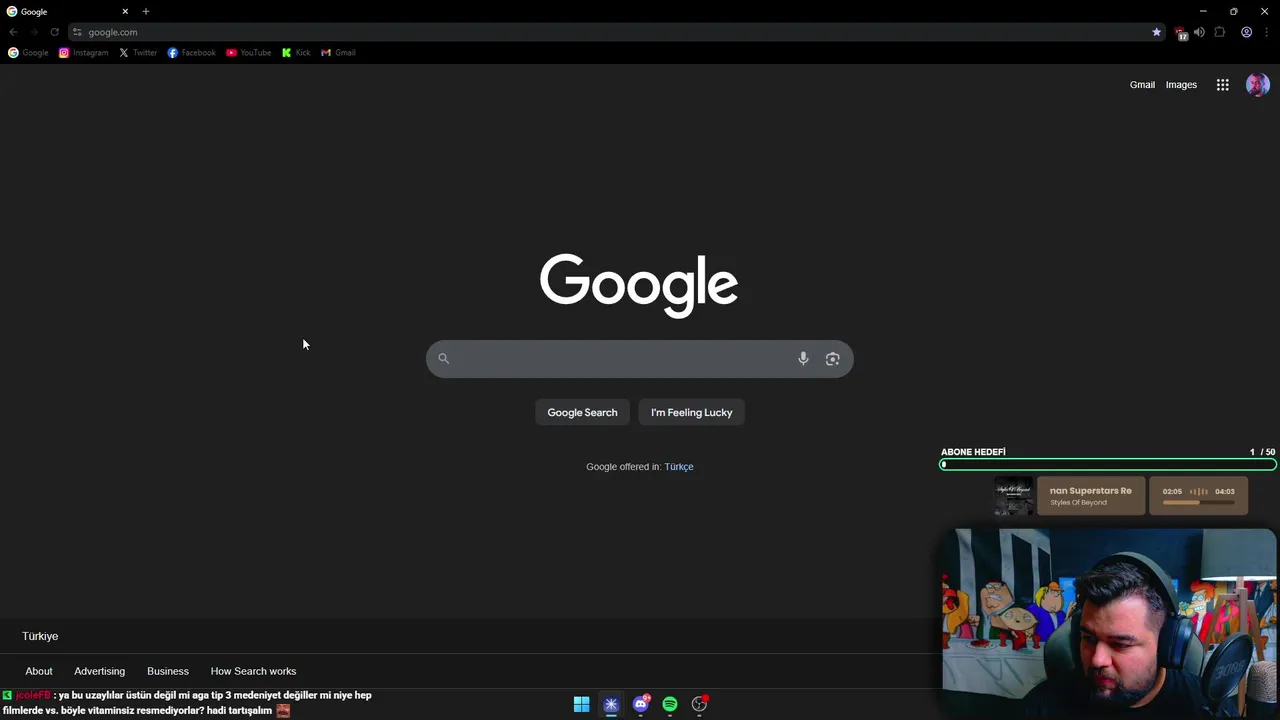Open How Search works link

tap(253, 671)
